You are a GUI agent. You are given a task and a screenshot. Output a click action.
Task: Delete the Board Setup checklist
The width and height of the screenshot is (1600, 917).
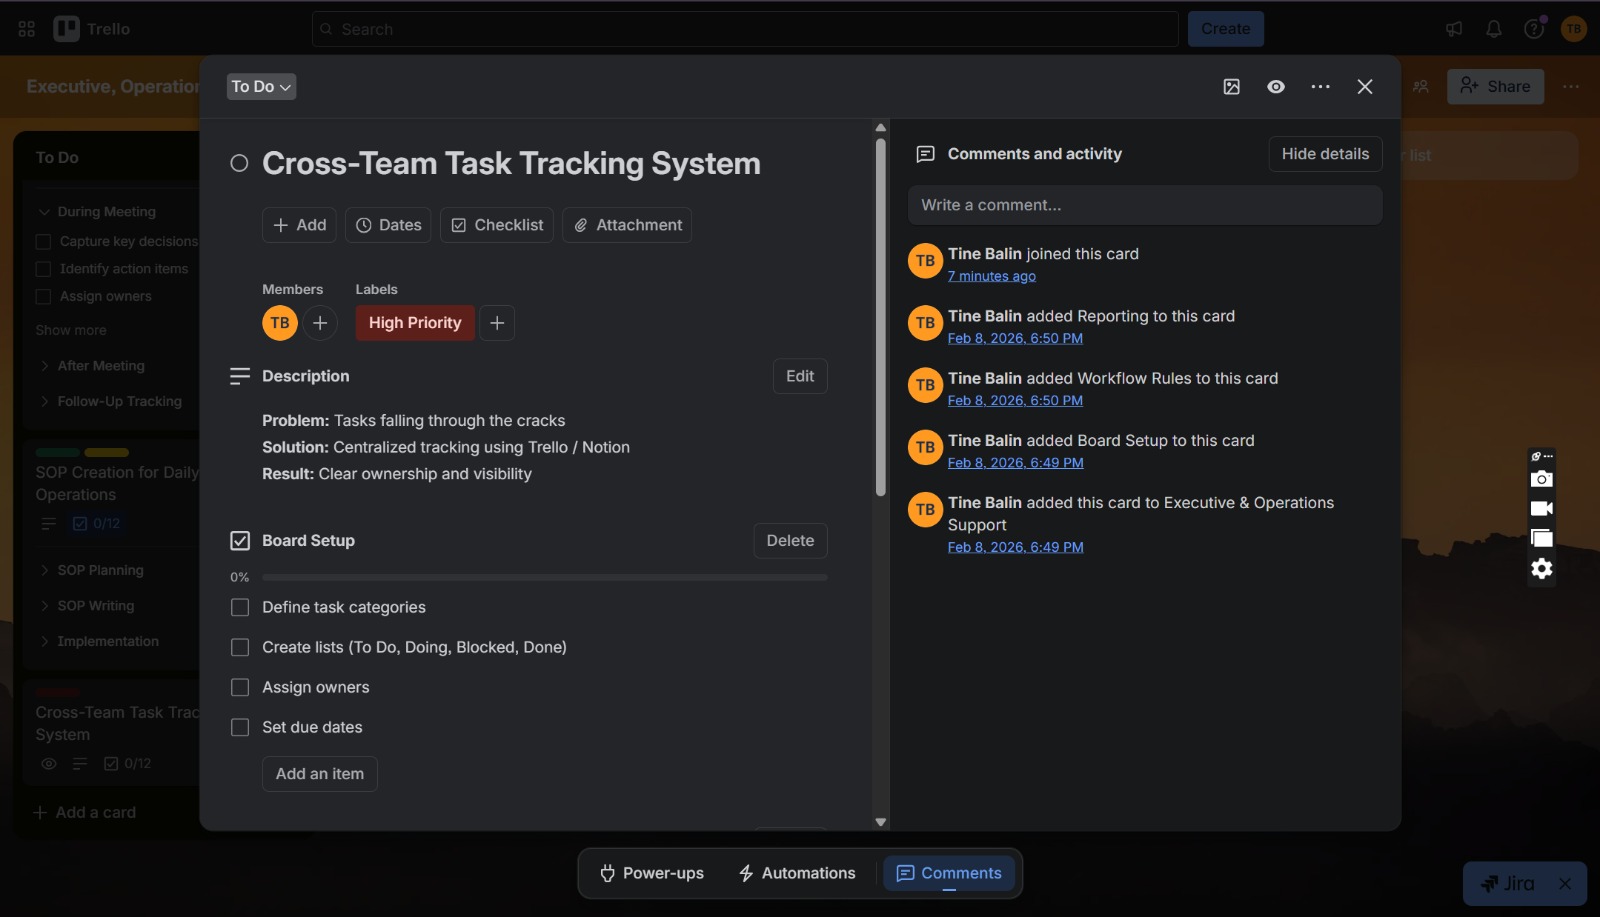[x=790, y=541]
